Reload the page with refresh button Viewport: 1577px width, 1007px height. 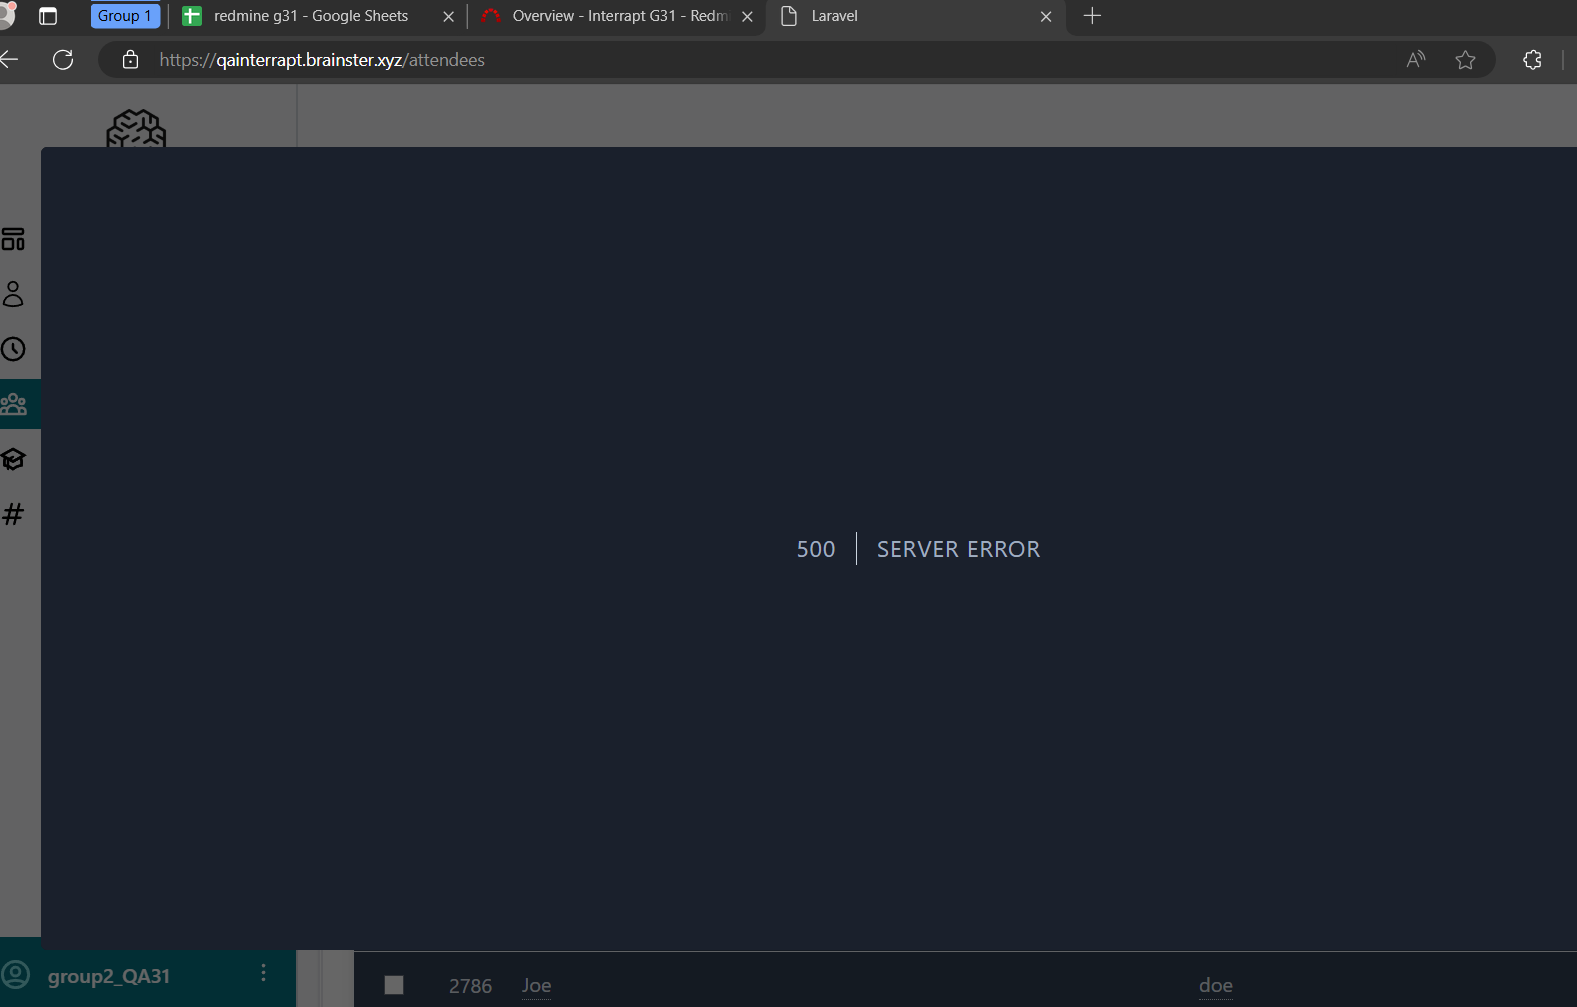point(63,60)
